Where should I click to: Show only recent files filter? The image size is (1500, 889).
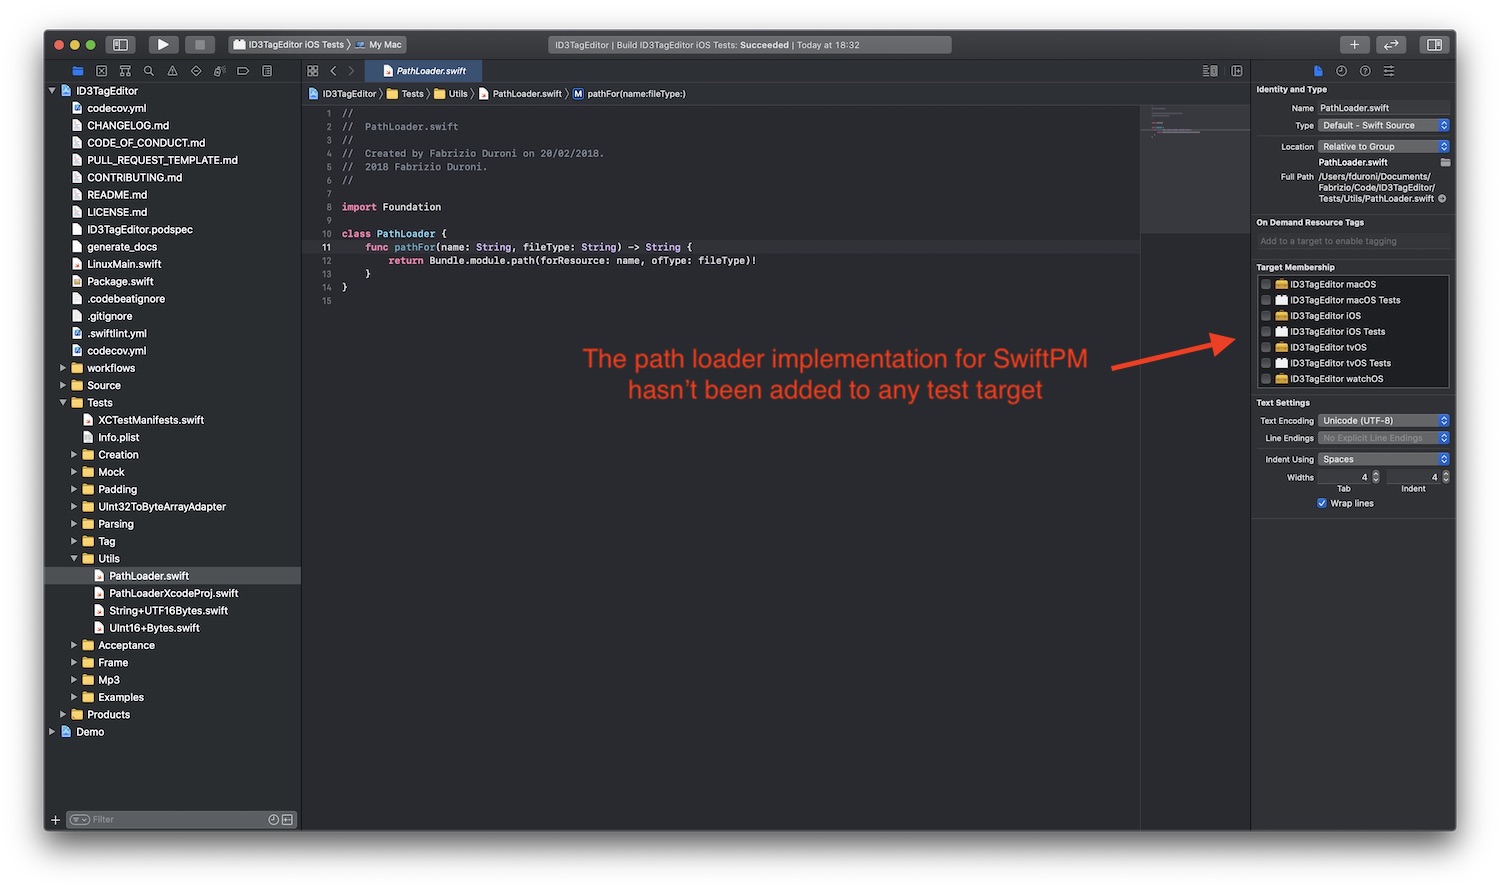(273, 820)
